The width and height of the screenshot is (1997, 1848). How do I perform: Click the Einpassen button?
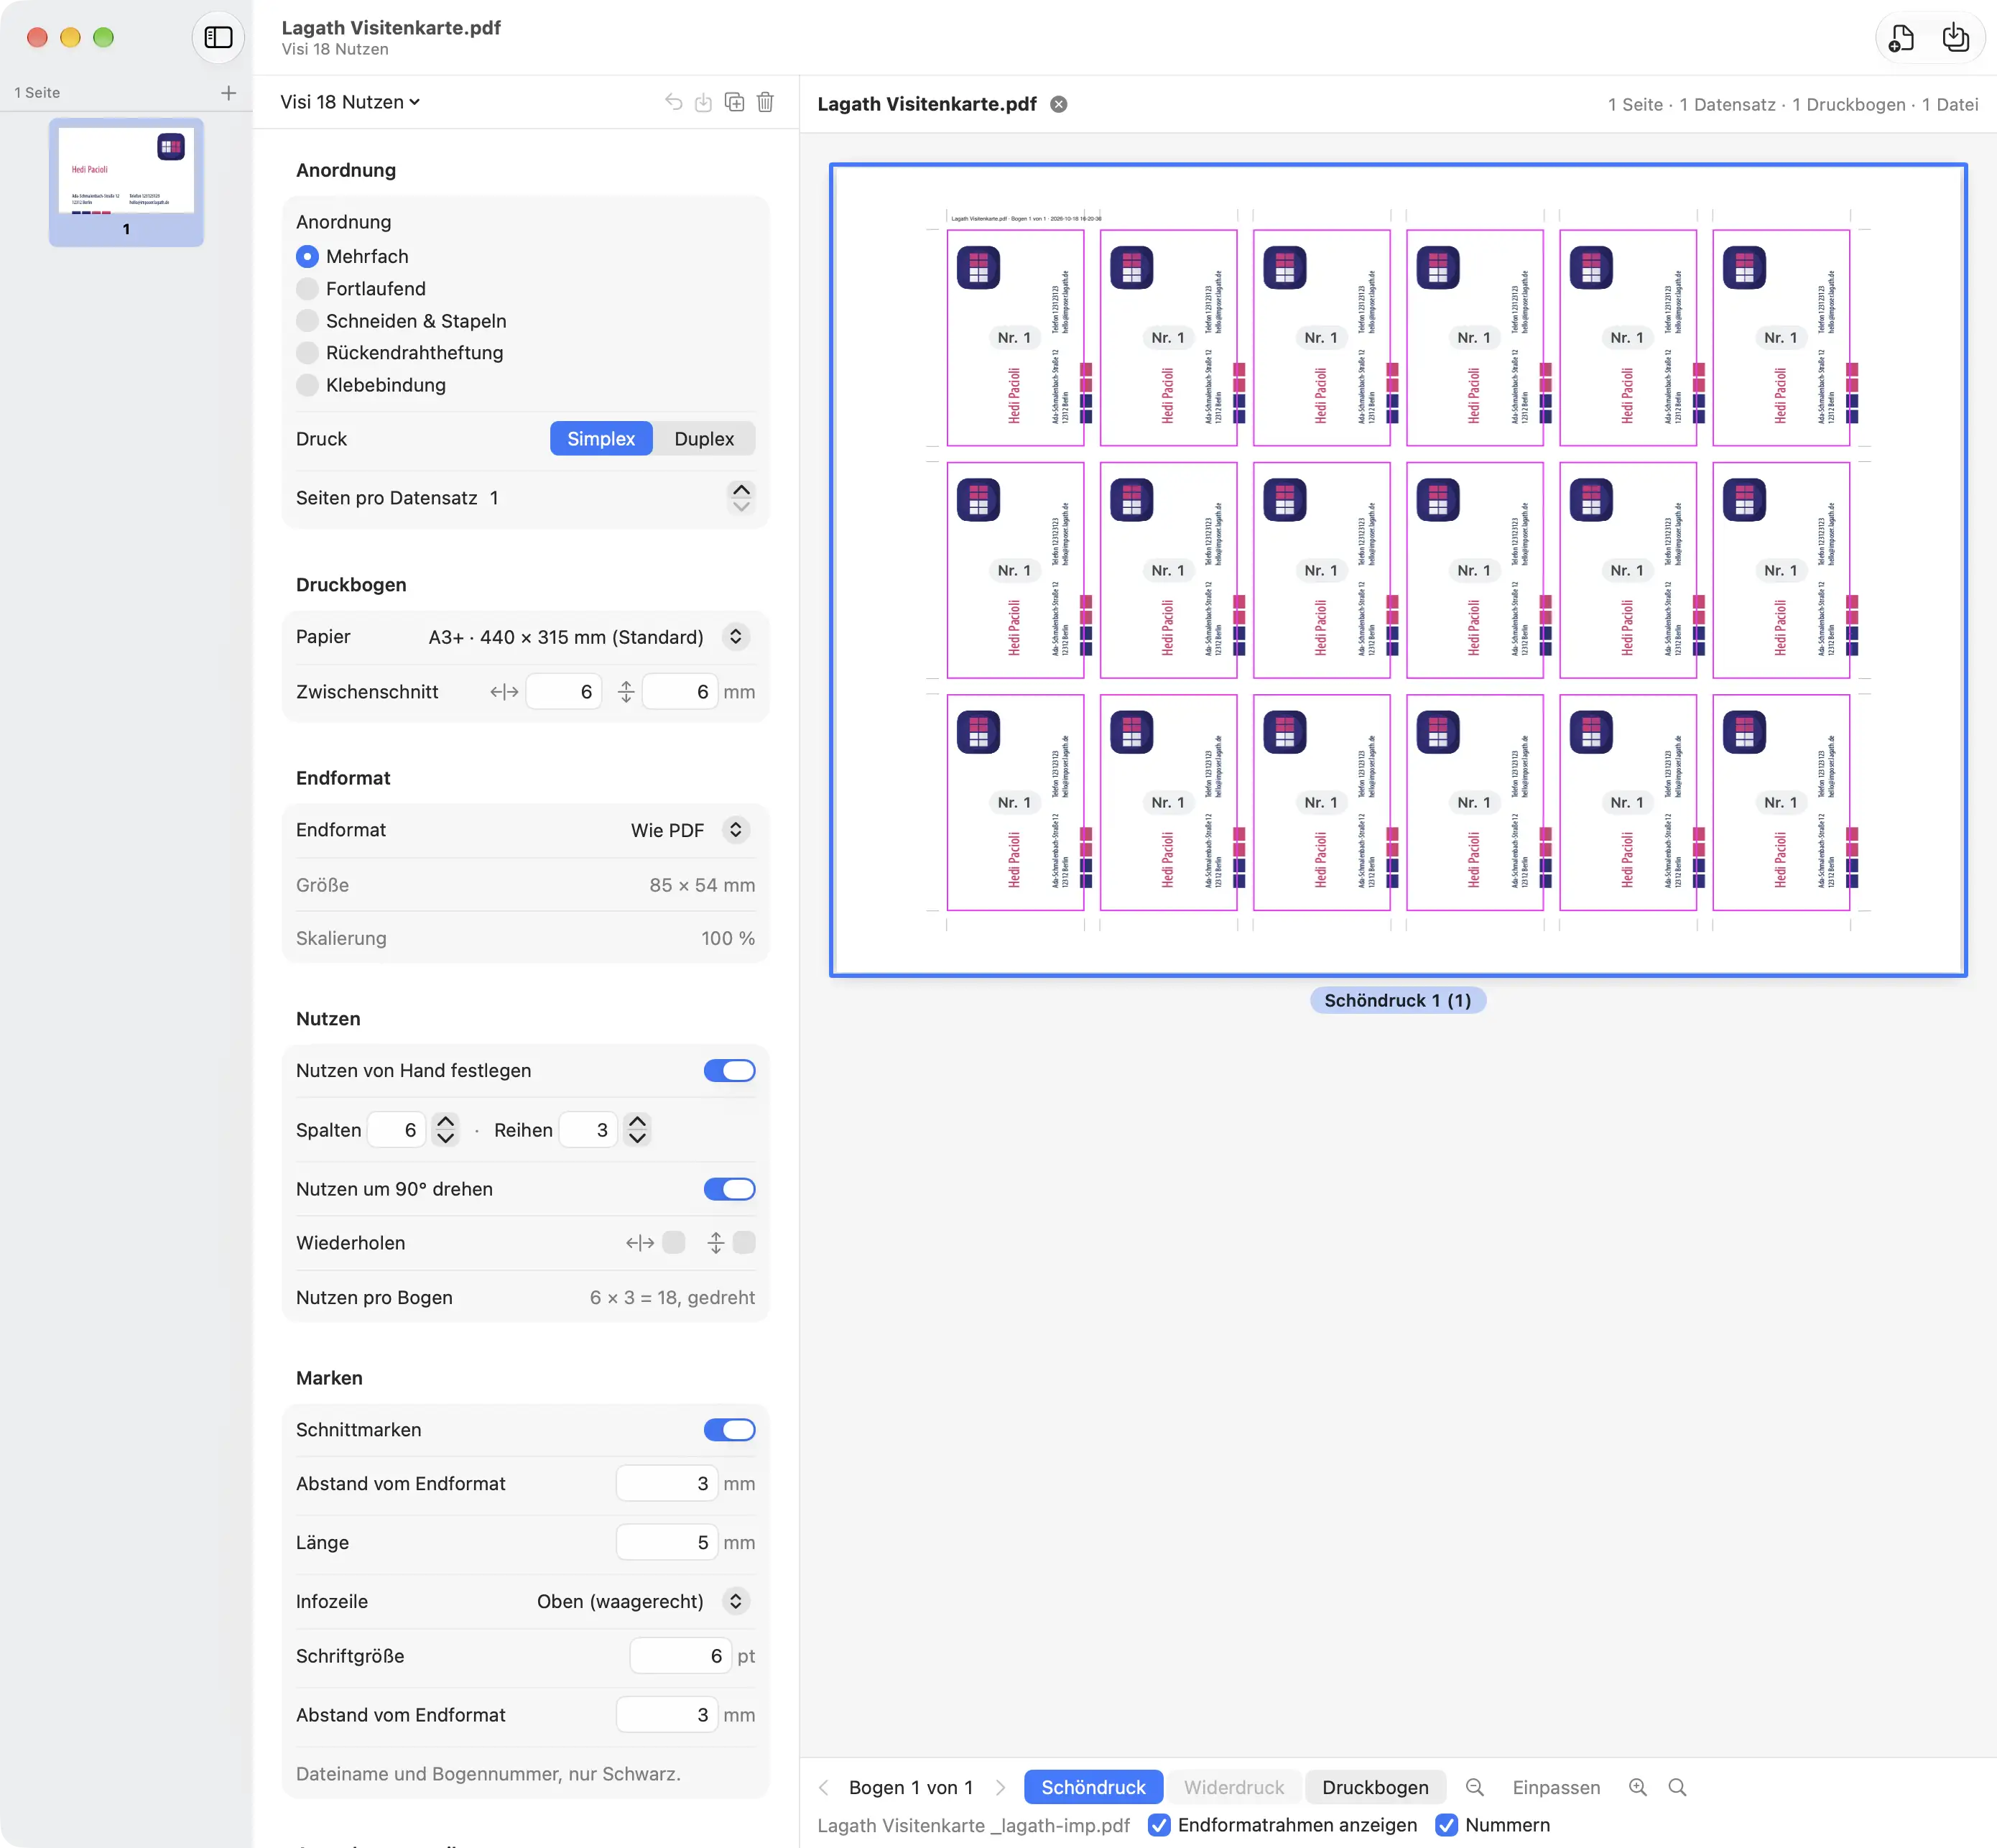1556,1787
